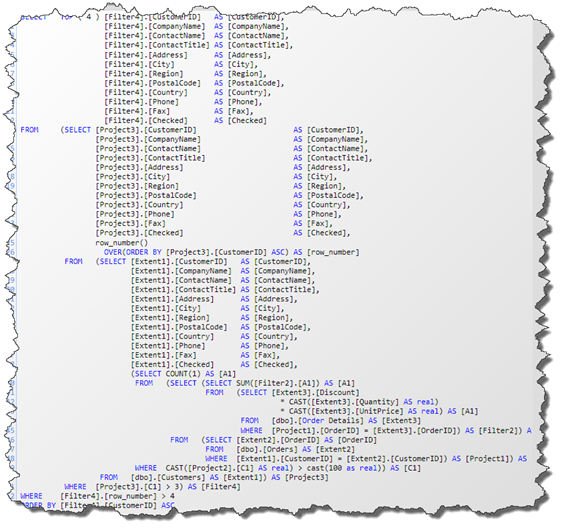Click the [Filter4].[Checked] column reference
The width and height of the screenshot is (566, 532).
(146, 121)
